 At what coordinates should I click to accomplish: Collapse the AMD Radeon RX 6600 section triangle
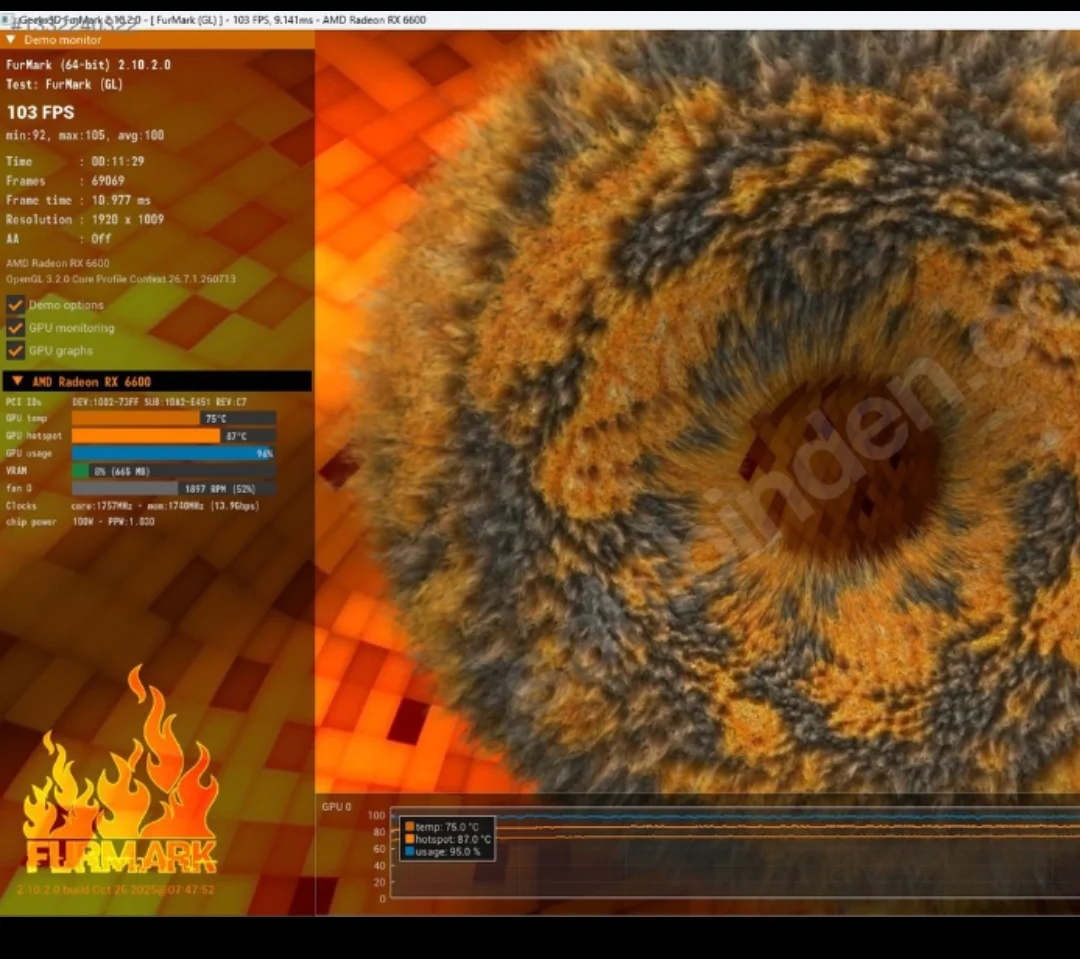pos(18,381)
